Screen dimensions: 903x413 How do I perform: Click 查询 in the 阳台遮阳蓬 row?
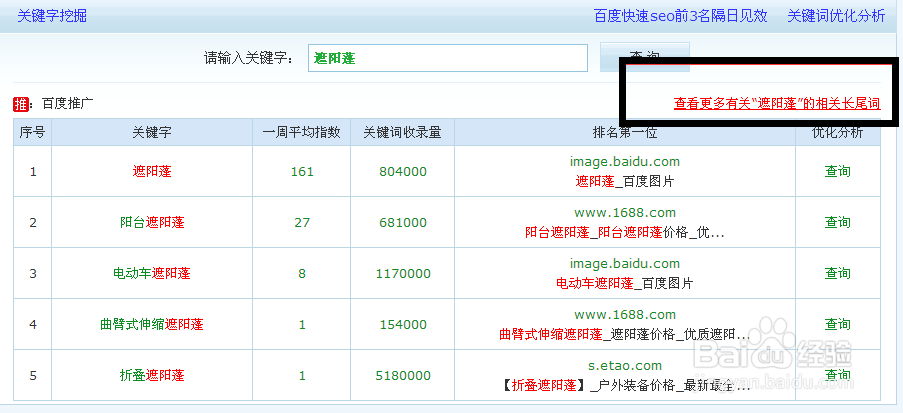pos(837,222)
